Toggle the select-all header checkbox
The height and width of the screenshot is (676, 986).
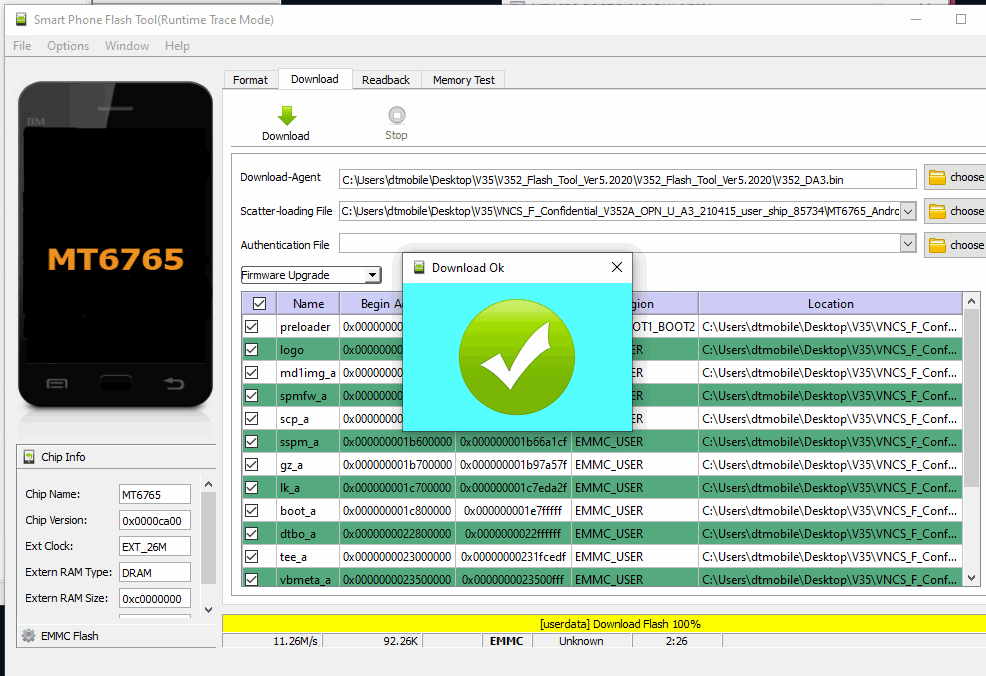[259, 304]
